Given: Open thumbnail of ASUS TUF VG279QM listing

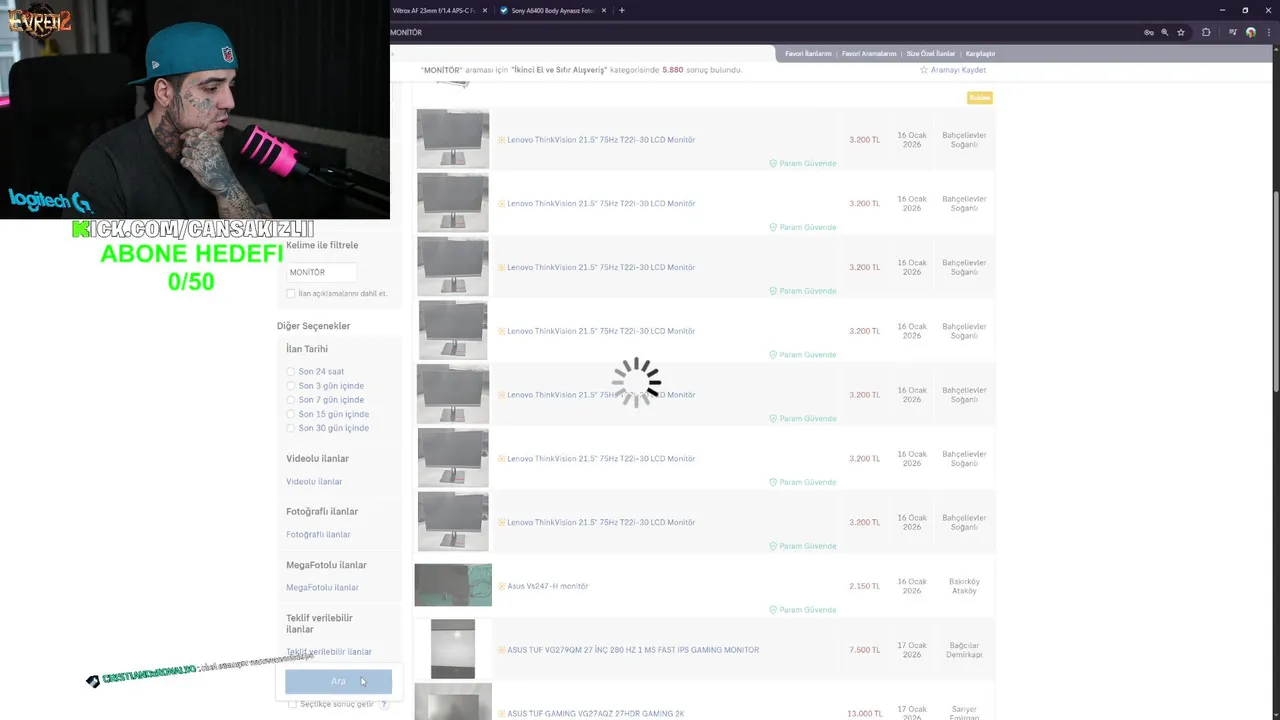Looking at the screenshot, I should (x=453, y=649).
